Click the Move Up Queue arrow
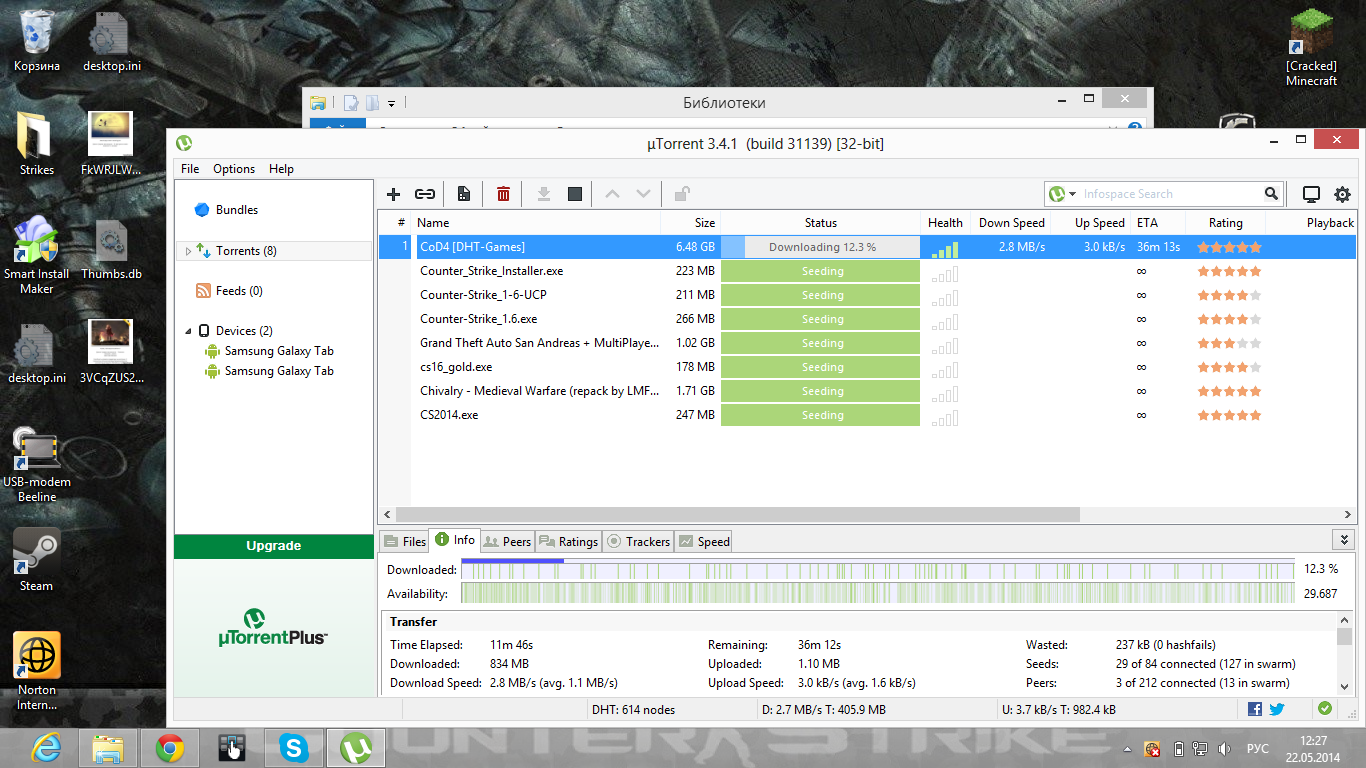This screenshot has height=768, width=1366. pos(613,194)
